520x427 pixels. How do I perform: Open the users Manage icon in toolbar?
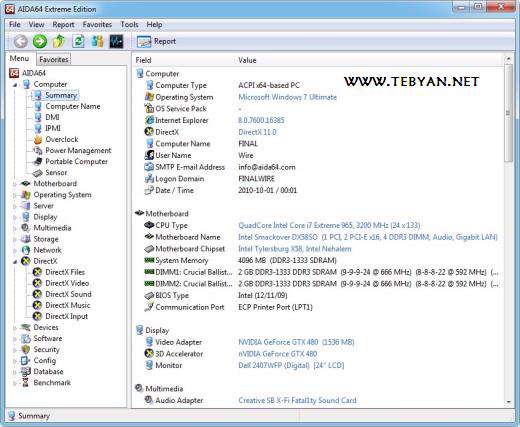98,41
